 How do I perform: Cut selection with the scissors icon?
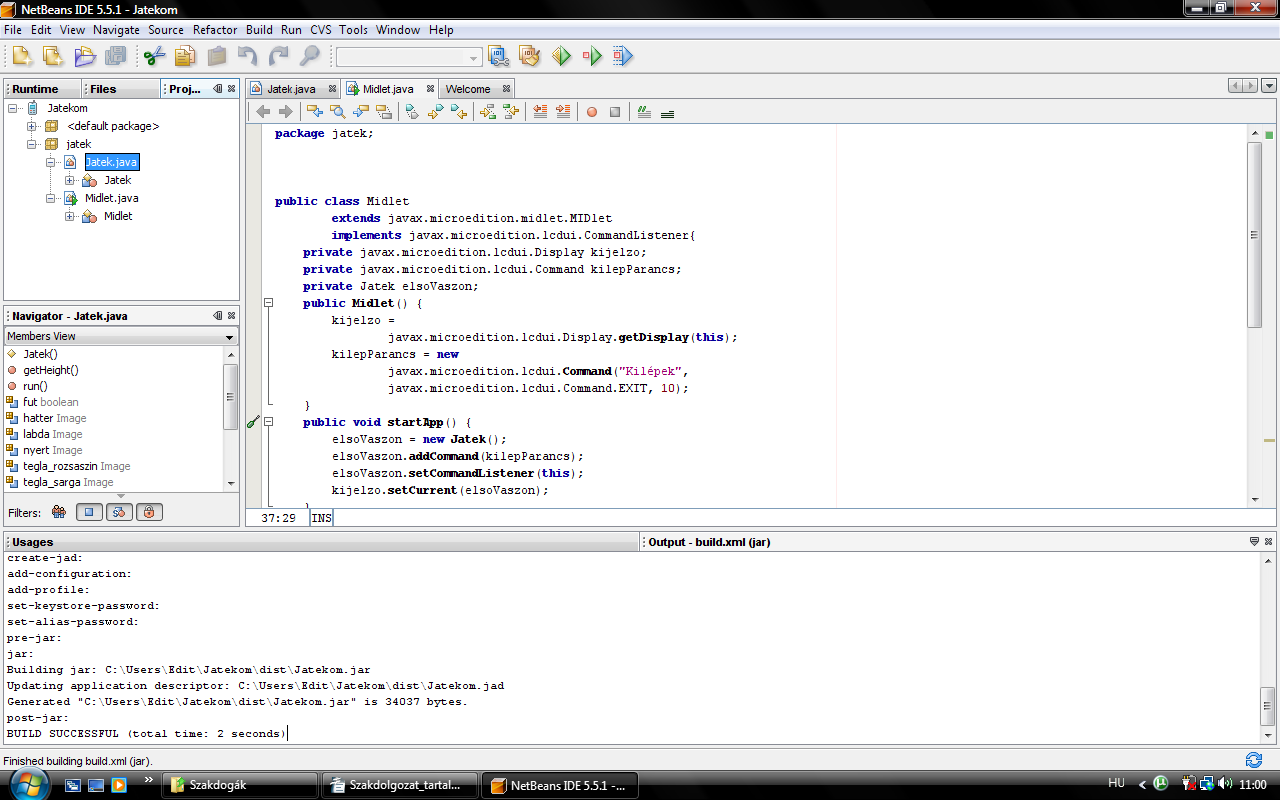154,57
